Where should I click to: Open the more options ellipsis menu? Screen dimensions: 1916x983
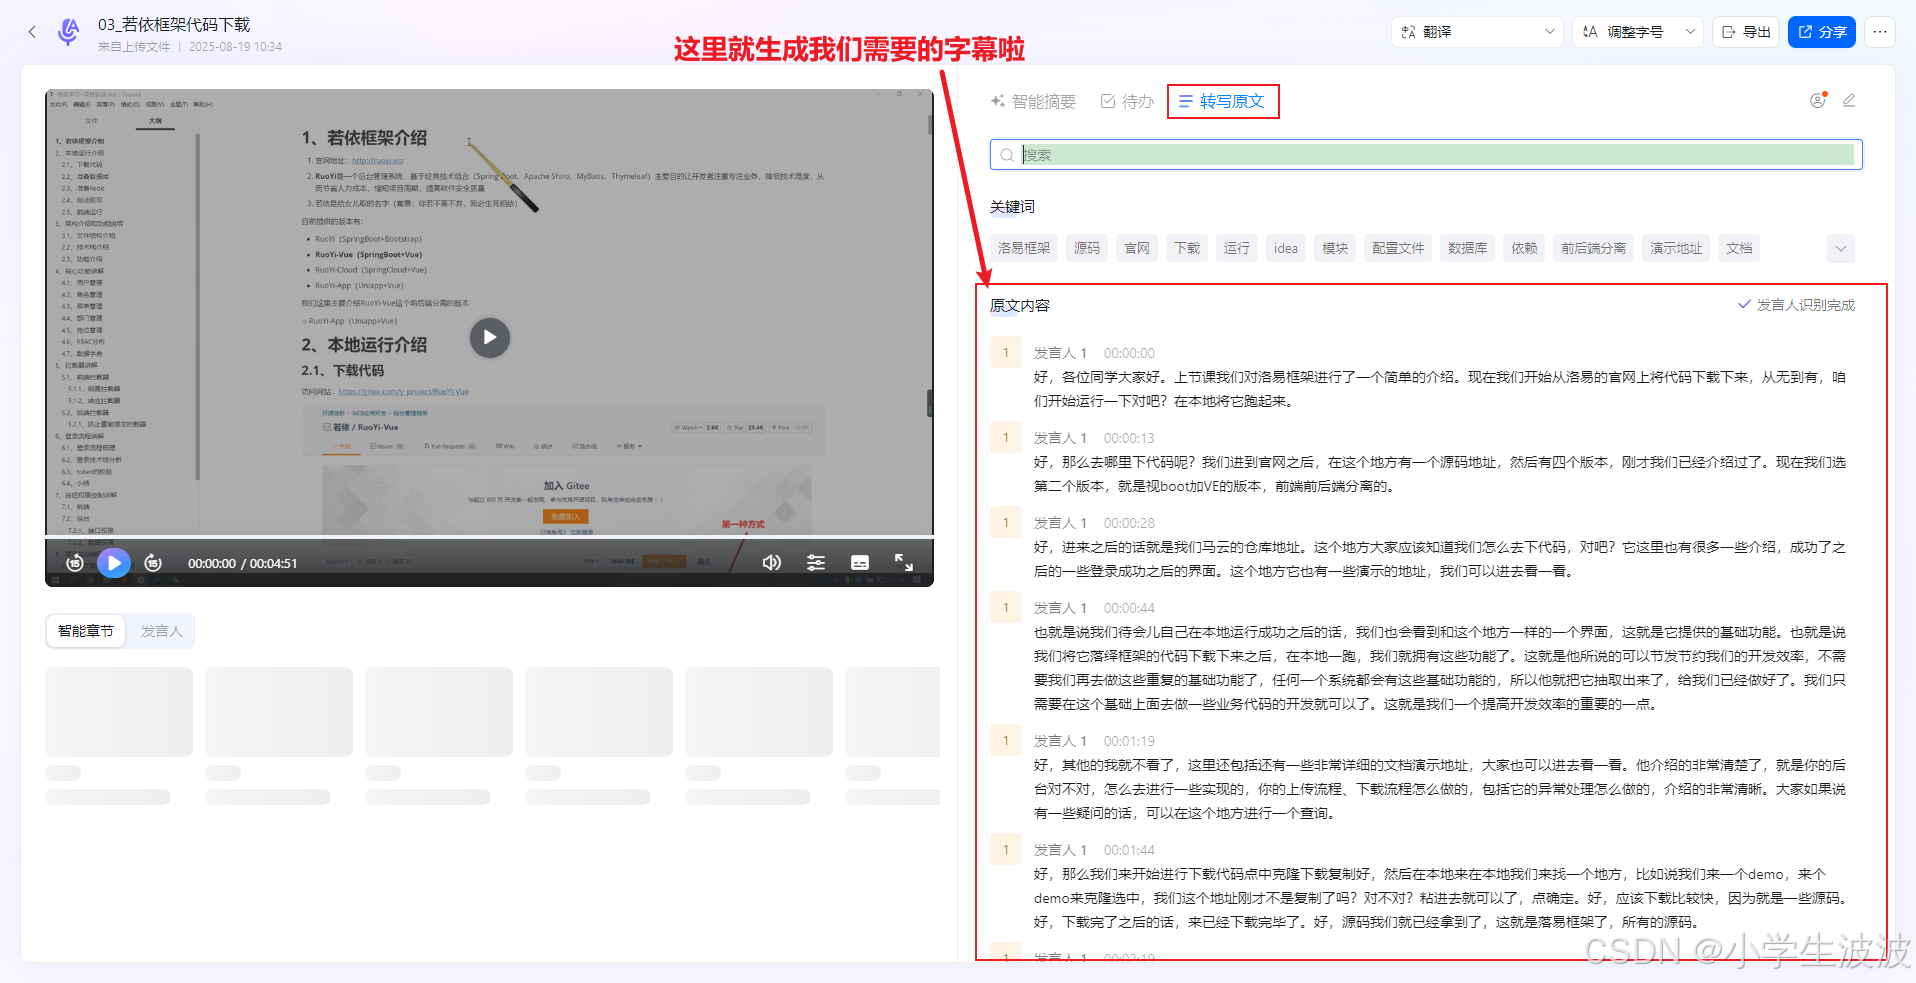1880,32
